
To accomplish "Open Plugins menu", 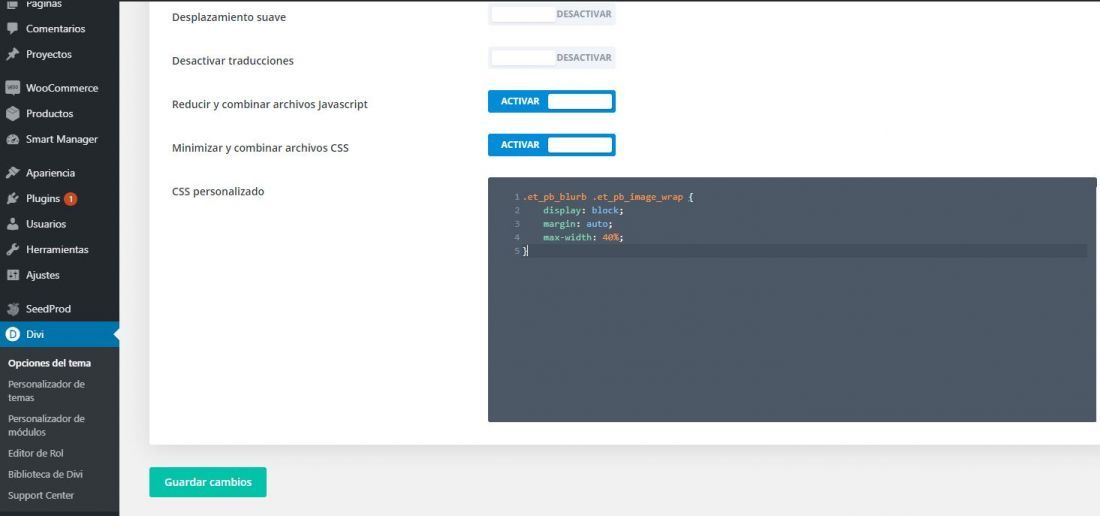I will coord(43,199).
